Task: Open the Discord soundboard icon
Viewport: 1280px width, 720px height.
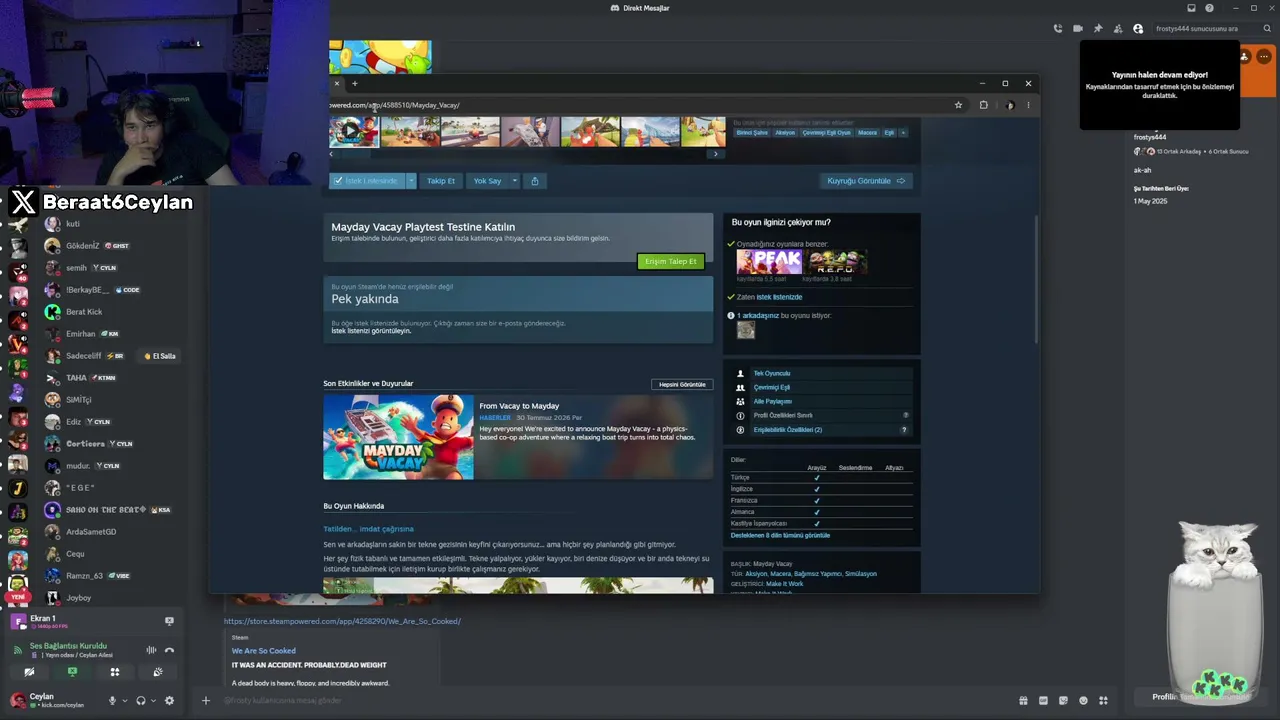Action: (158, 672)
